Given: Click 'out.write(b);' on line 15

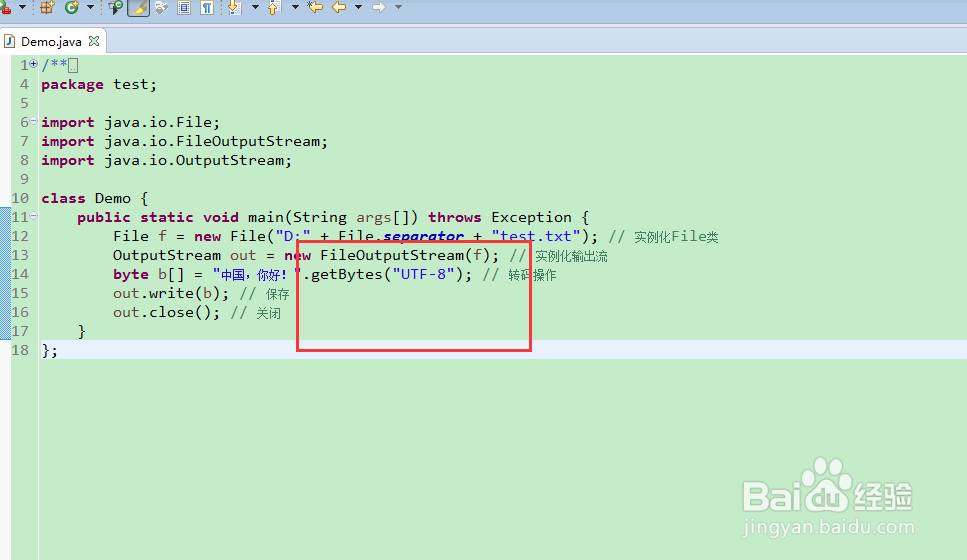Looking at the screenshot, I should (171, 294).
